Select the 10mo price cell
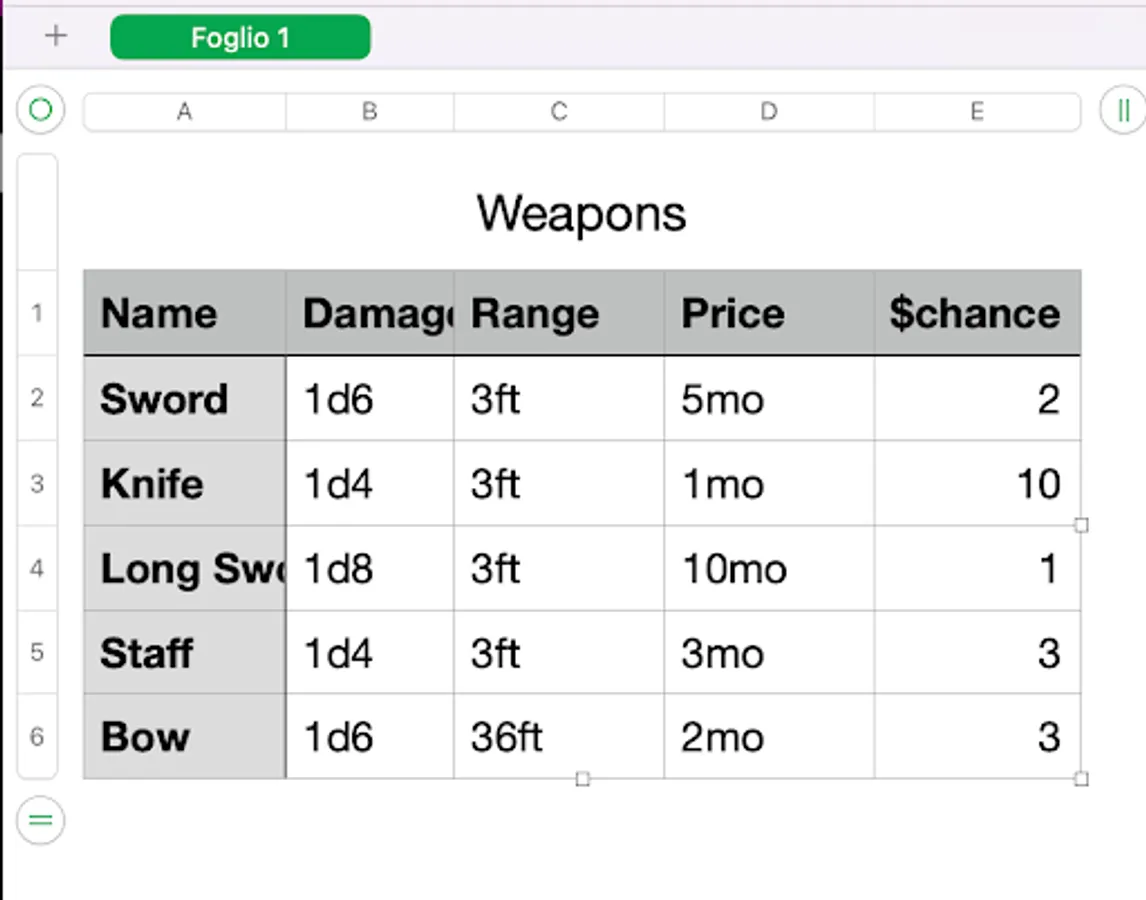This screenshot has height=900, width=1146. pos(768,569)
